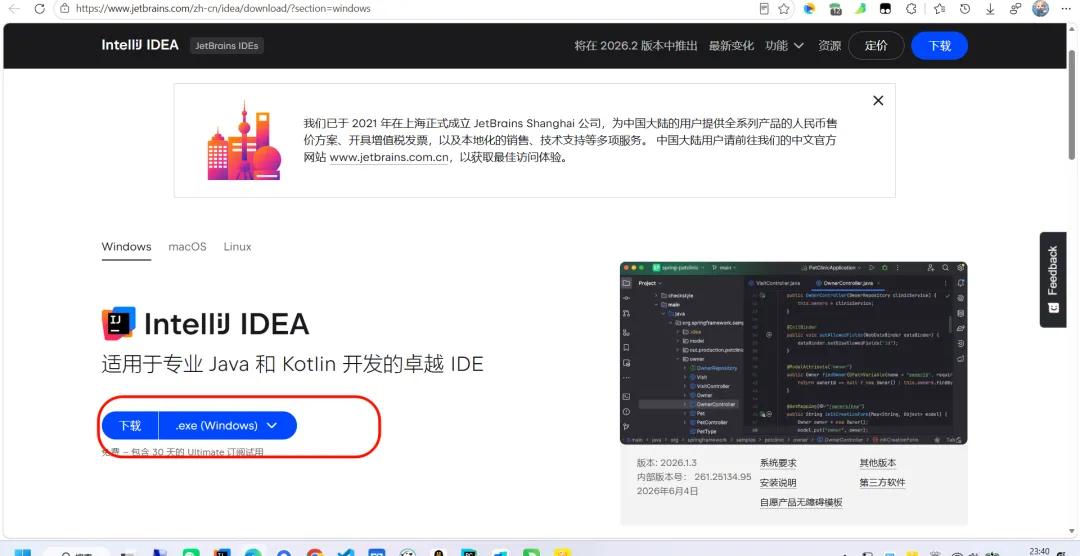Open the IDE screenshot preview image
The width and height of the screenshot is (1080, 556).
point(793,353)
